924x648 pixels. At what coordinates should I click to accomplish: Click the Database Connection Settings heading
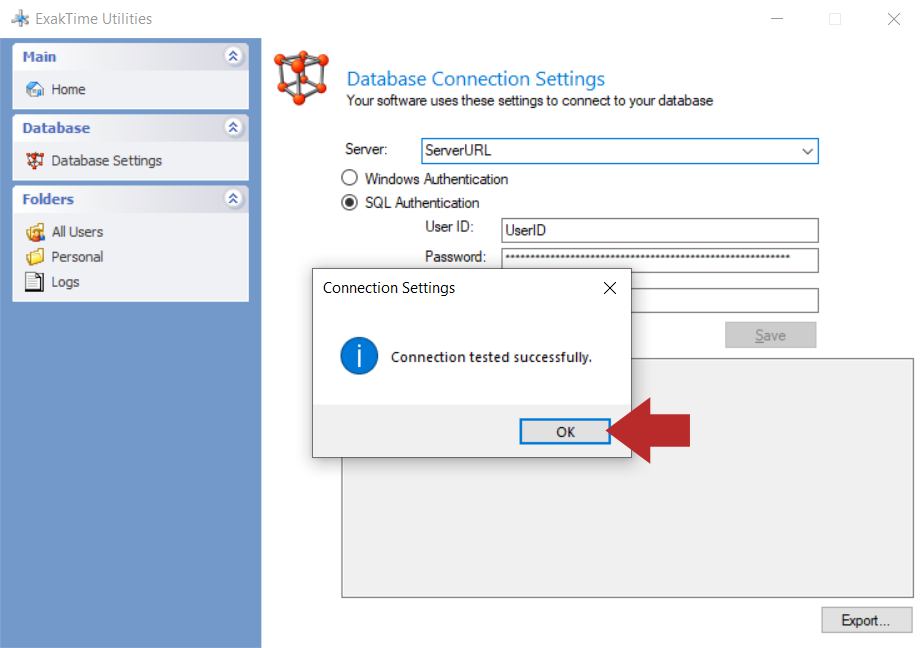tap(476, 78)
